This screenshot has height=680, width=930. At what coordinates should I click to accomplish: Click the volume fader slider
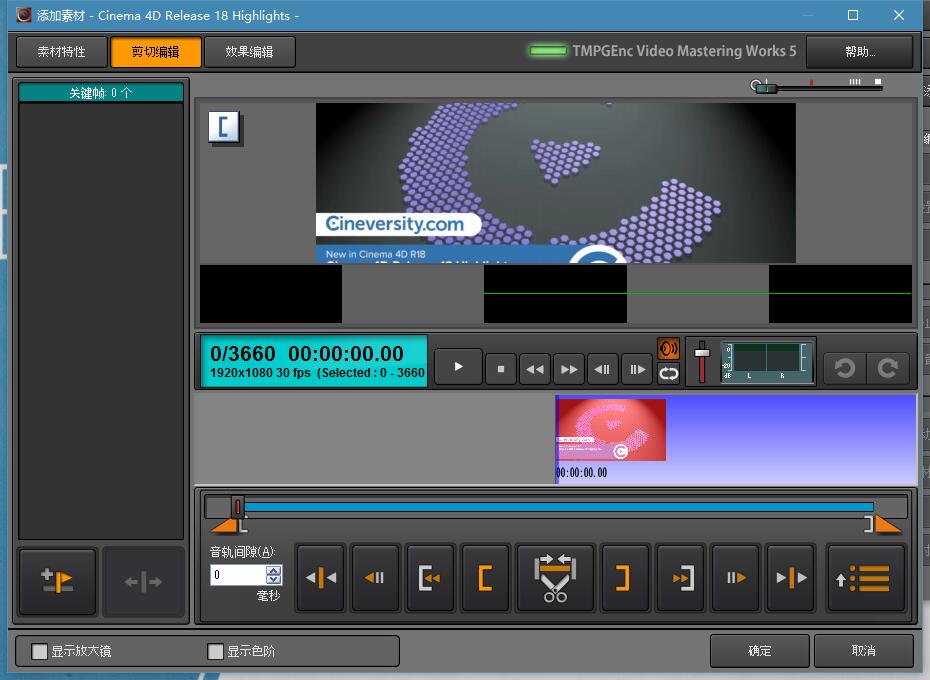702,354
